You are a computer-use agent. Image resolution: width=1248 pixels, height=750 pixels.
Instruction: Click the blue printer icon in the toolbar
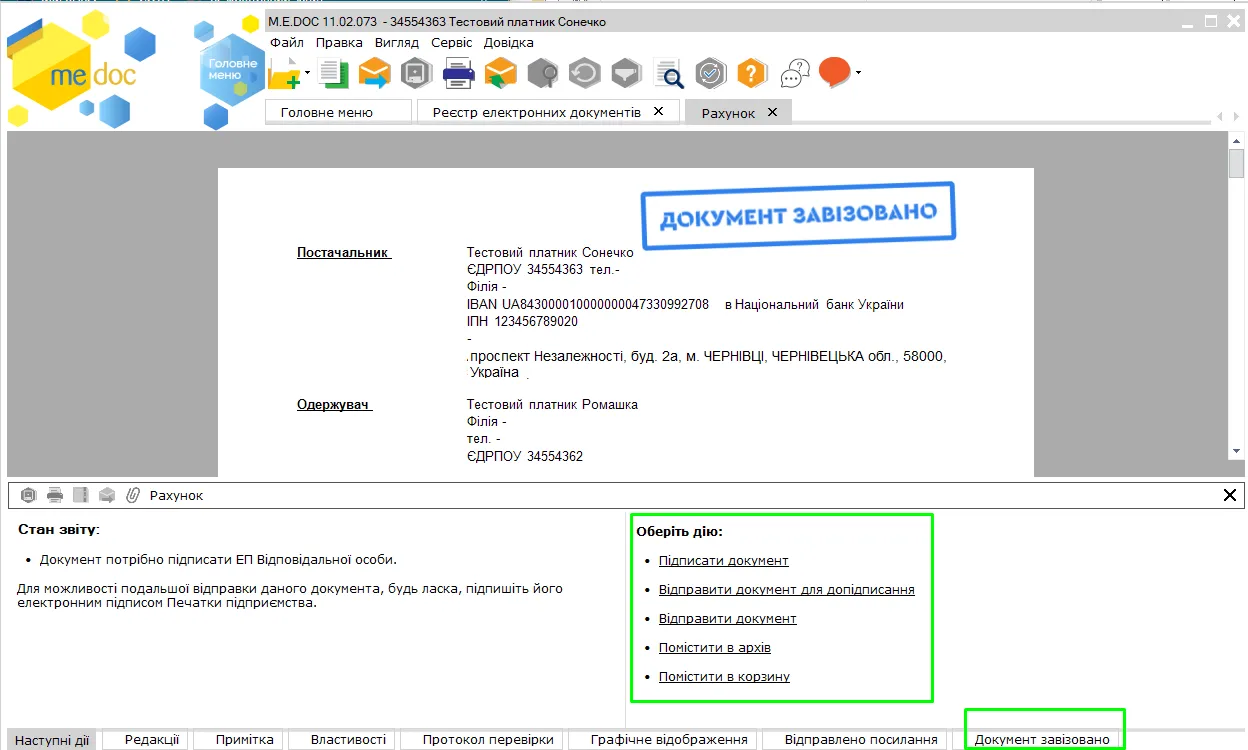[x=458, y=73]
